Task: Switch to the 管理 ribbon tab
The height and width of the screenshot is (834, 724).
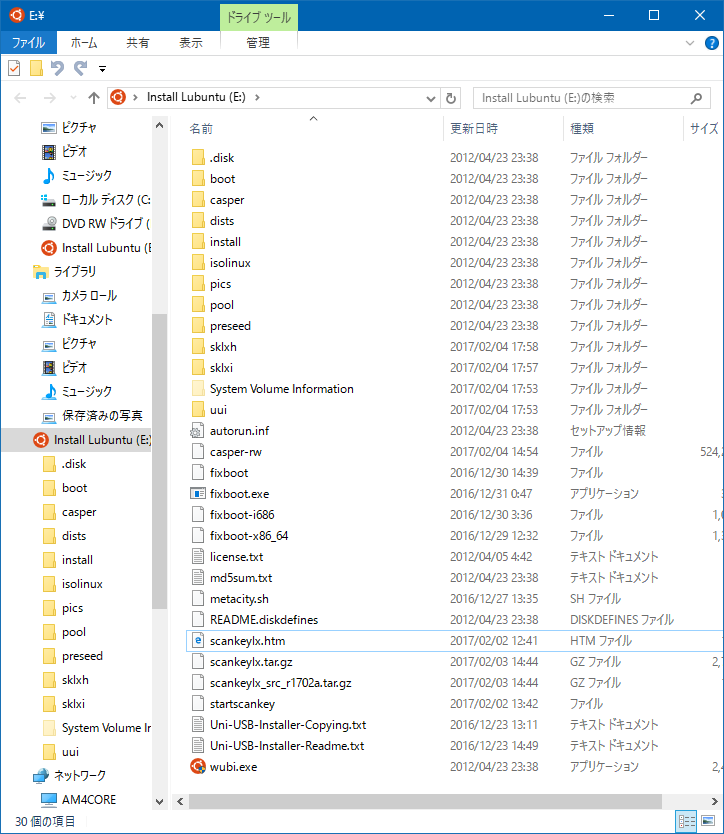Action: coord(258,43)
